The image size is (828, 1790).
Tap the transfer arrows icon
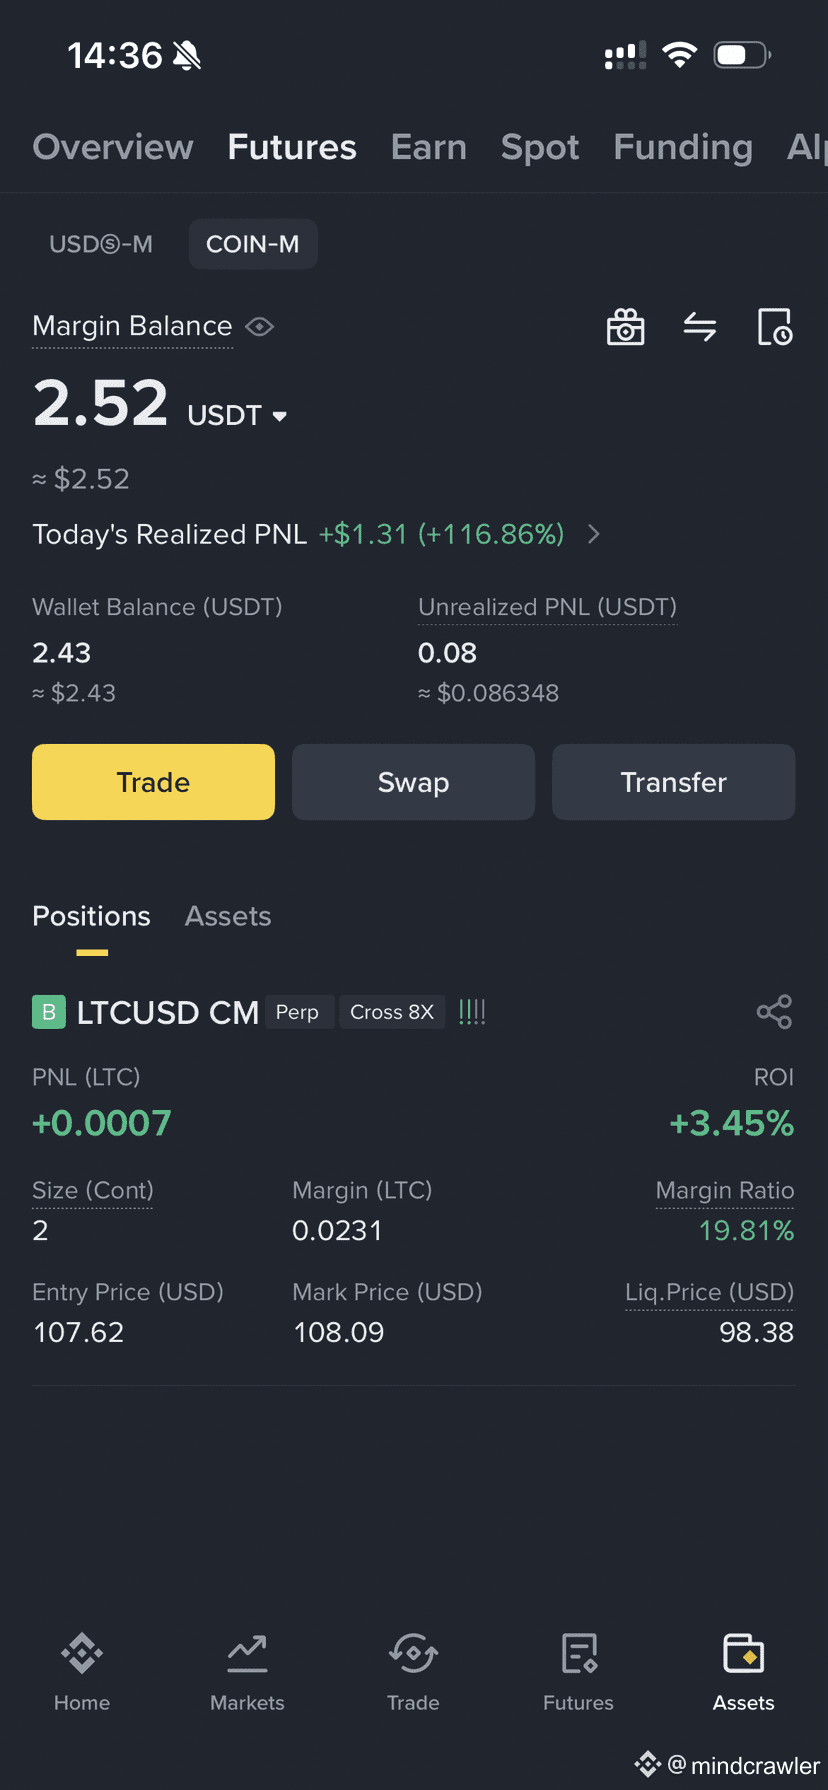coord(700,327)
